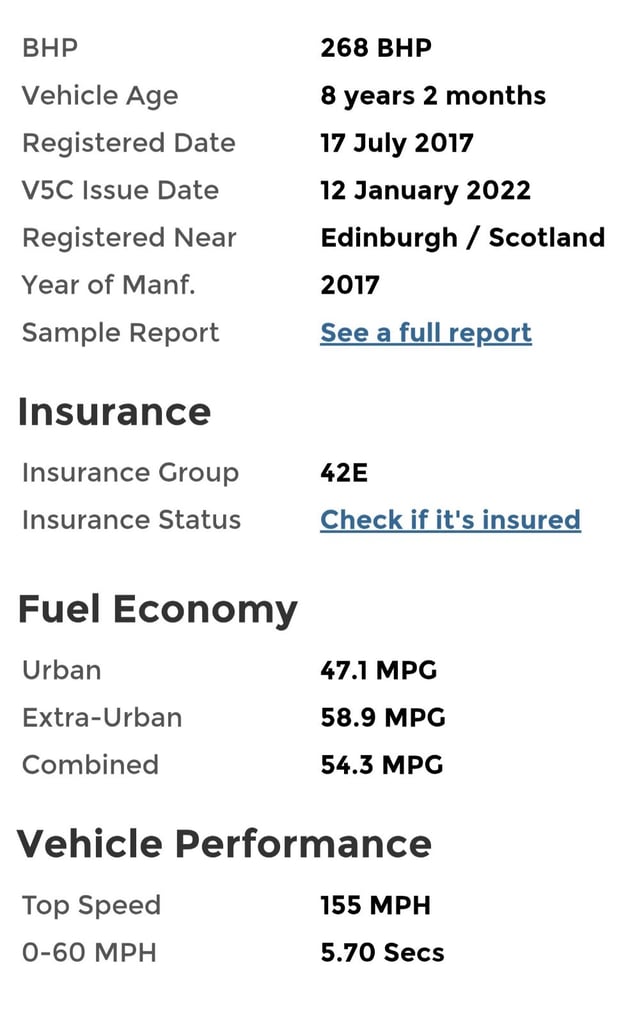The image size is (628, 1024).
Task: Click 'Check if it's insured' link
Action: pos(450,520)
